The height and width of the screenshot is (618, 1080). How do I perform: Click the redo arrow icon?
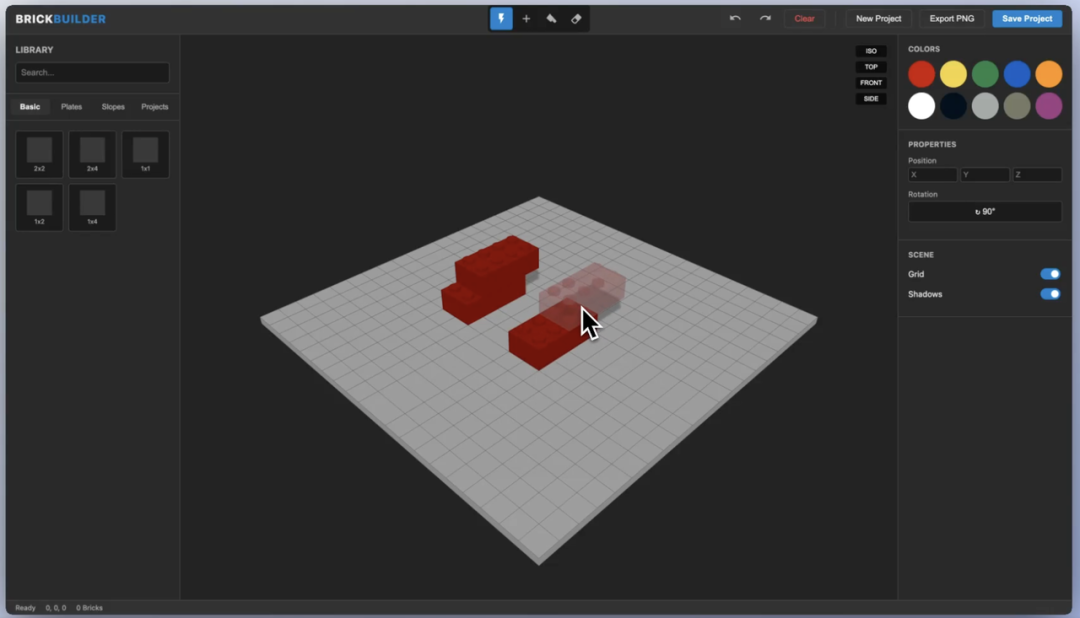click(x=765, y=19)
